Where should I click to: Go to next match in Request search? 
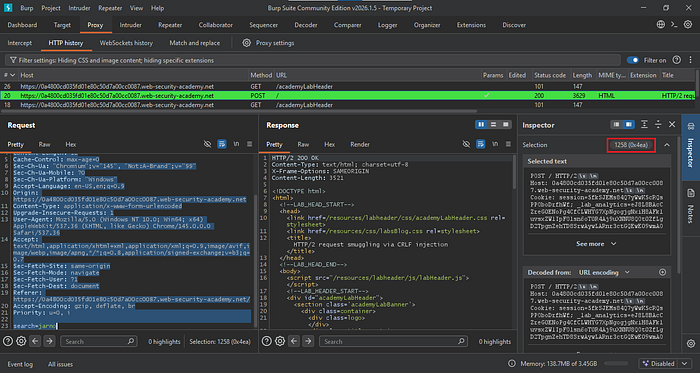point(49,341)
